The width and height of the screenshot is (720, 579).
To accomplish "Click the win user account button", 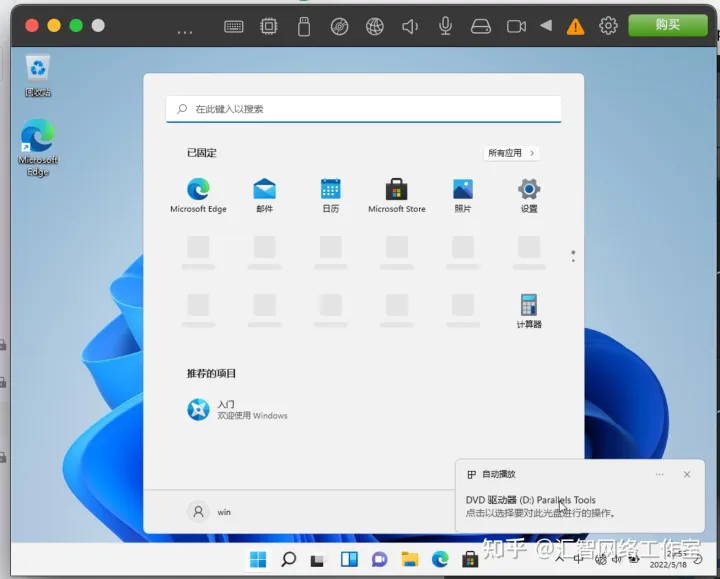I will 209,512.
